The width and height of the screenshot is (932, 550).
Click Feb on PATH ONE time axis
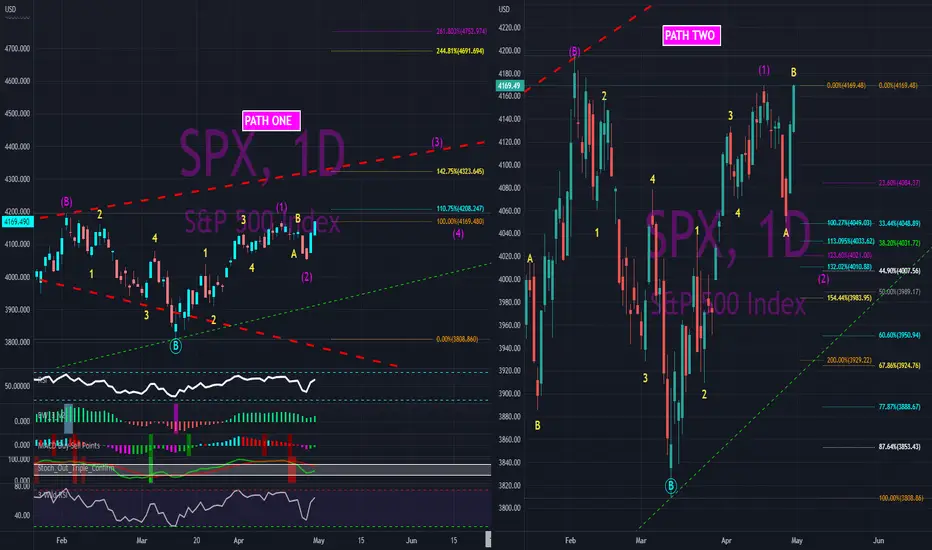coord(61,540)
